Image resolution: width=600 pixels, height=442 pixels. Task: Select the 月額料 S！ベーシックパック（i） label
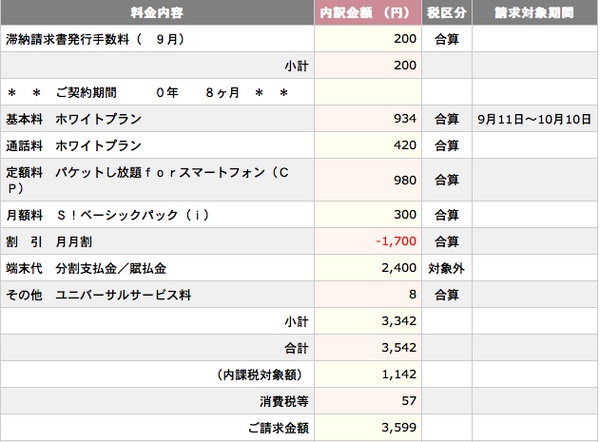[x=108, y=215]
